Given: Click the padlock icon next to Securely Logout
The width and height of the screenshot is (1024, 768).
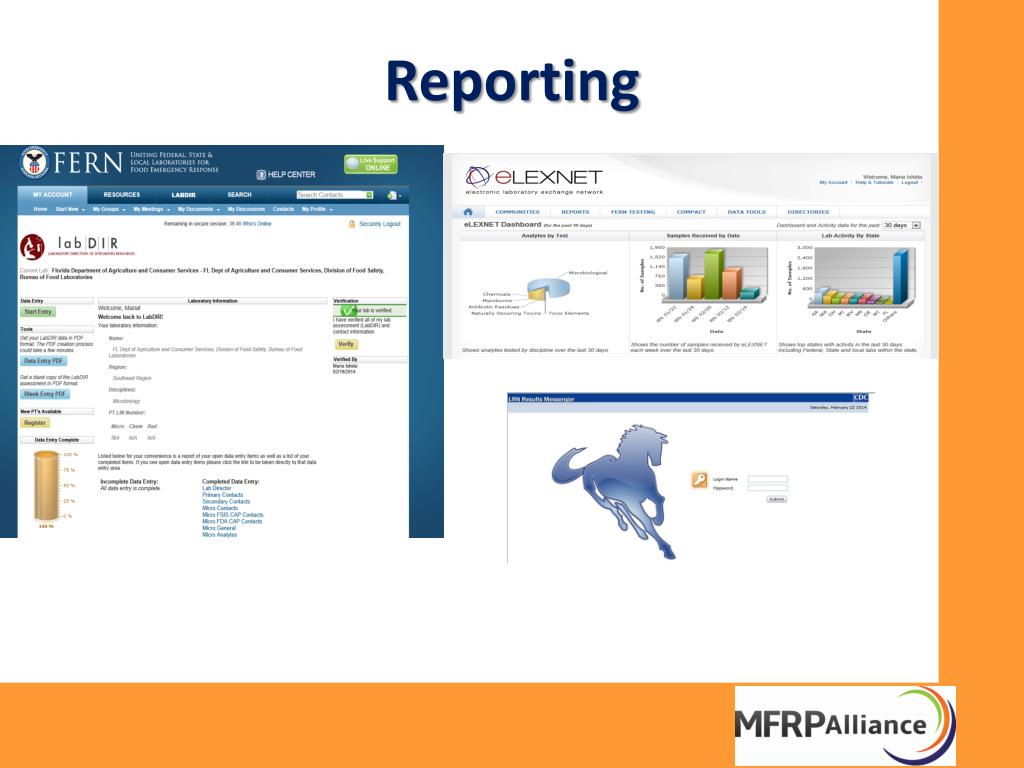Looking at the screenshot, I should (352, 224).
